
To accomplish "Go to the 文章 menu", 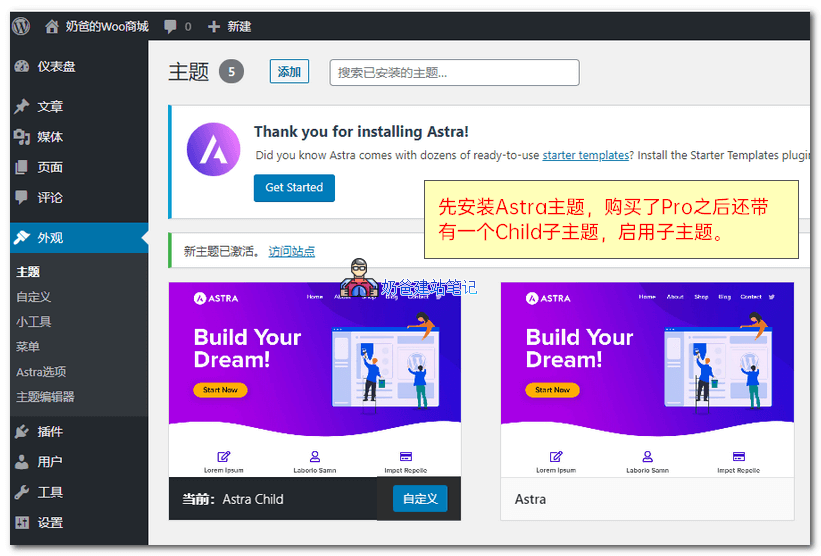I will (79, 106).
